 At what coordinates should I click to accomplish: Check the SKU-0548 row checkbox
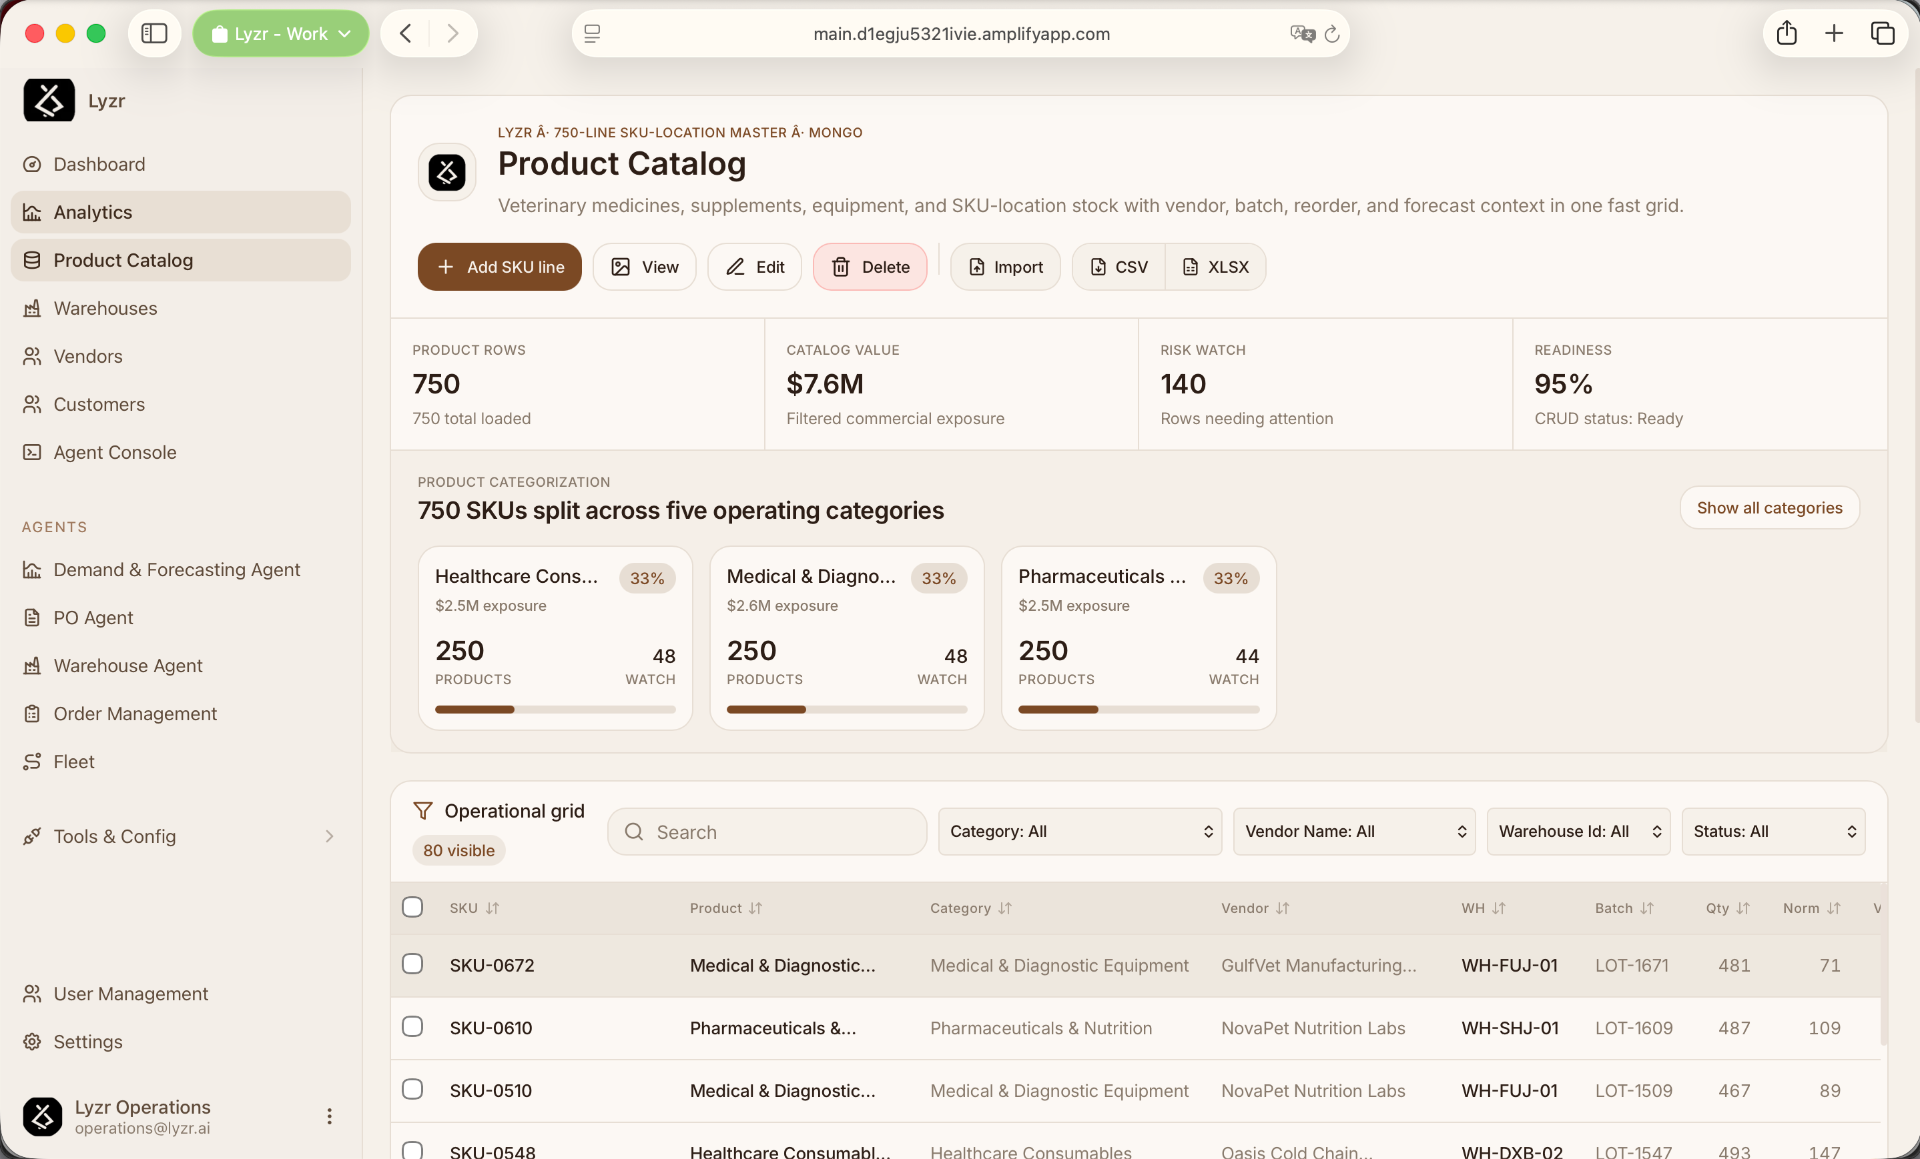412,1150
